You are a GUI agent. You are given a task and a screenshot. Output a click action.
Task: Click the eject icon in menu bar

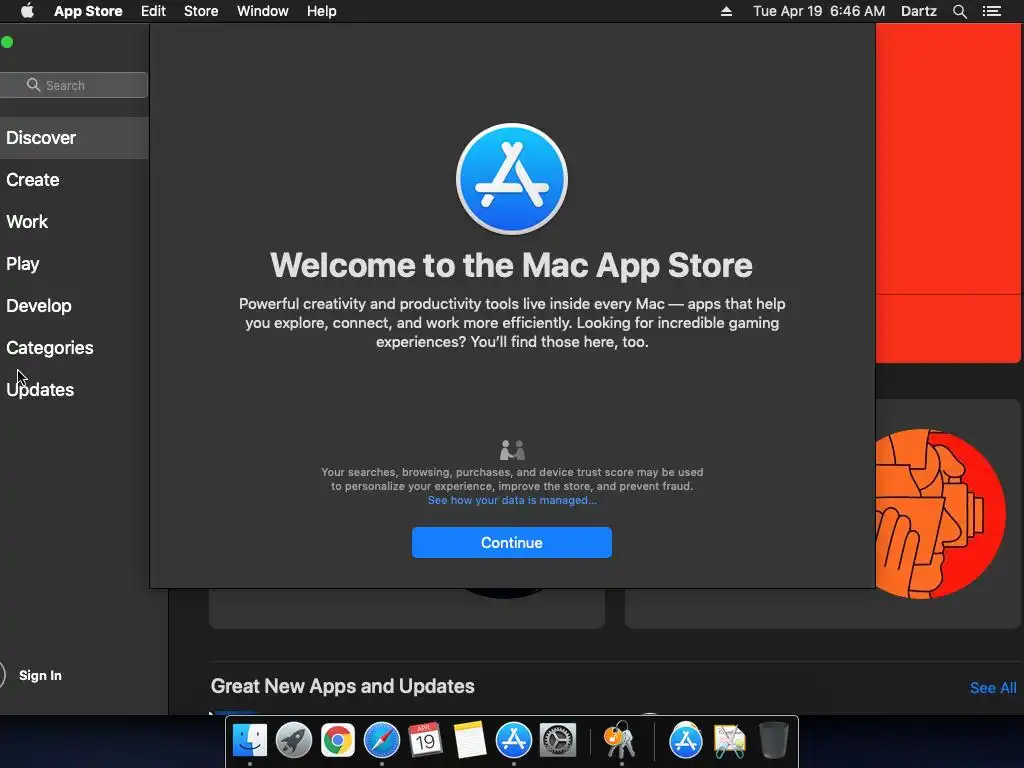point(726,11)
